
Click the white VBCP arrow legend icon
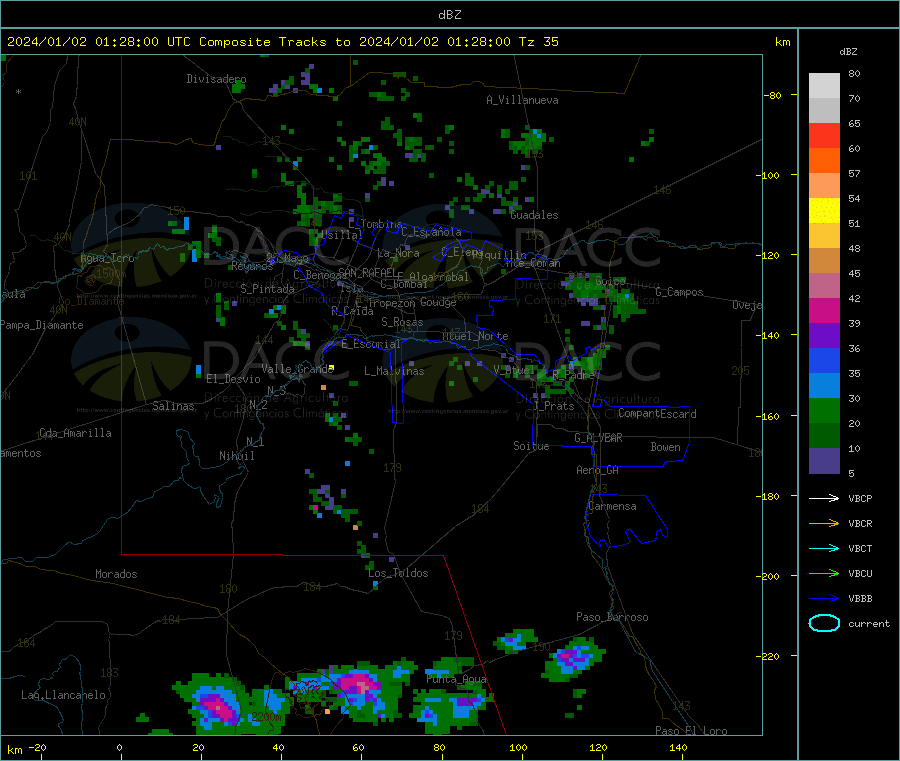pos(824,498)
